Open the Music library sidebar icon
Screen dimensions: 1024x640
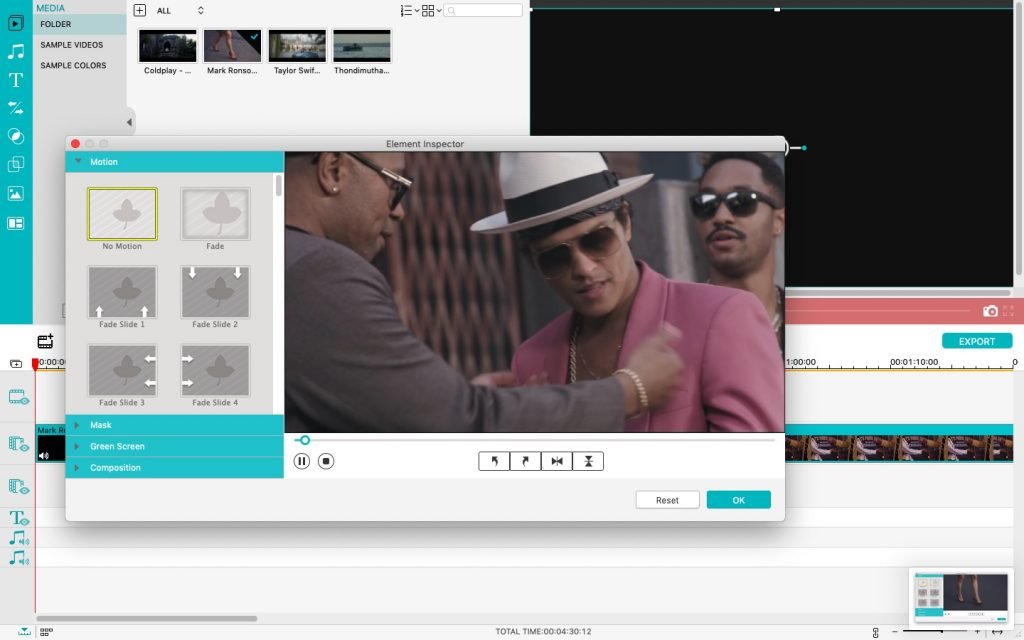(x=16, y=52)
